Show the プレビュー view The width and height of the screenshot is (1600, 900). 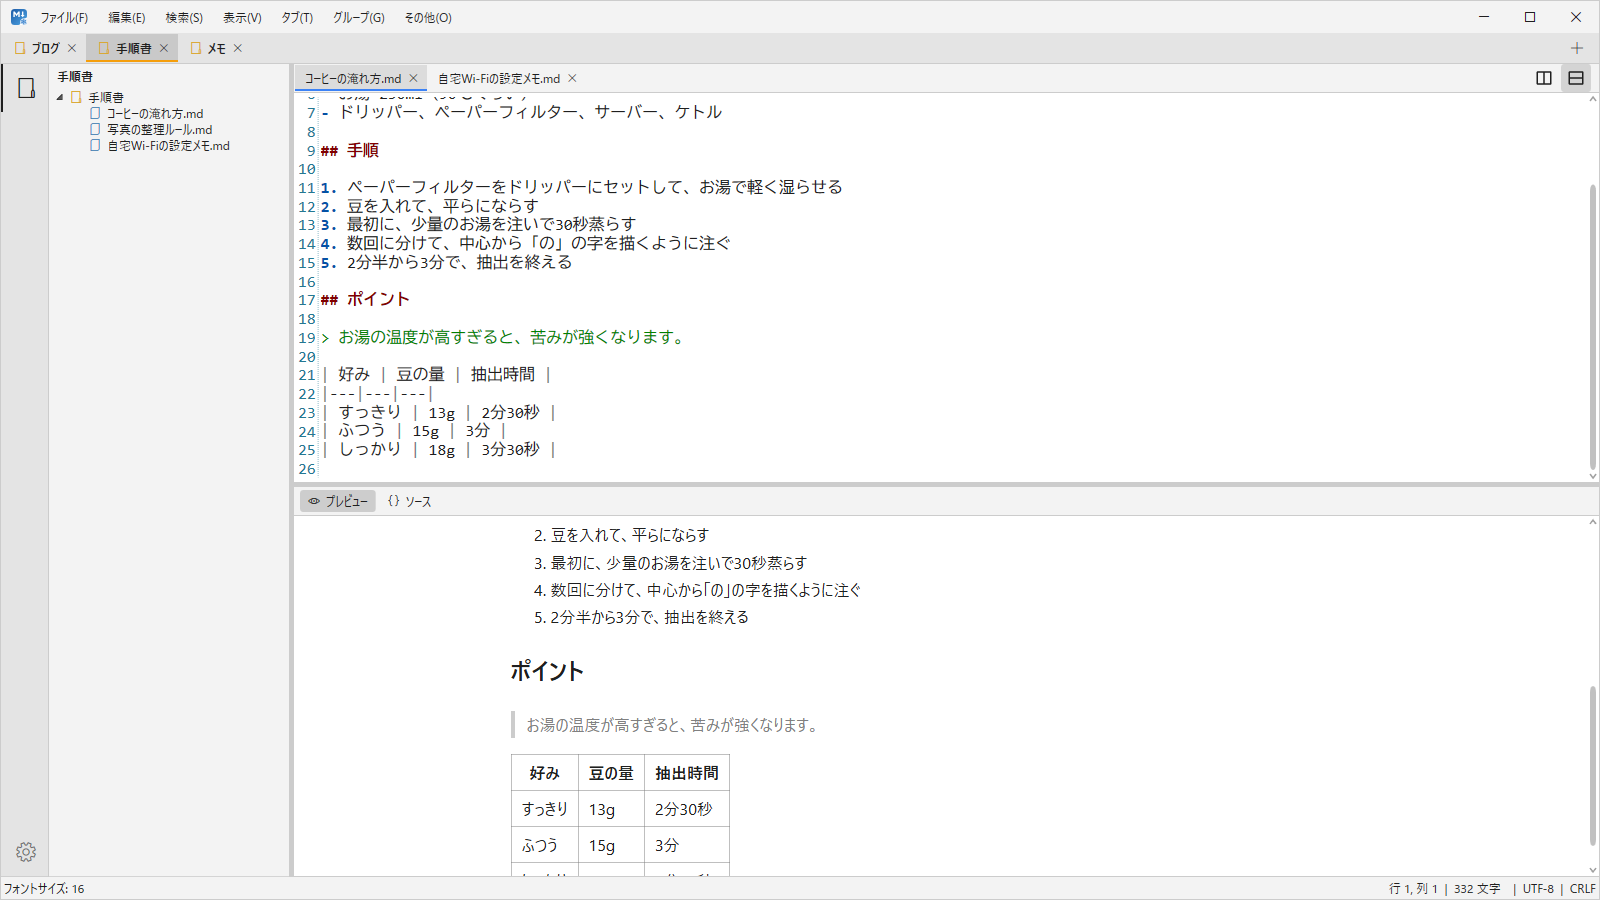click(x=338, y=501)
